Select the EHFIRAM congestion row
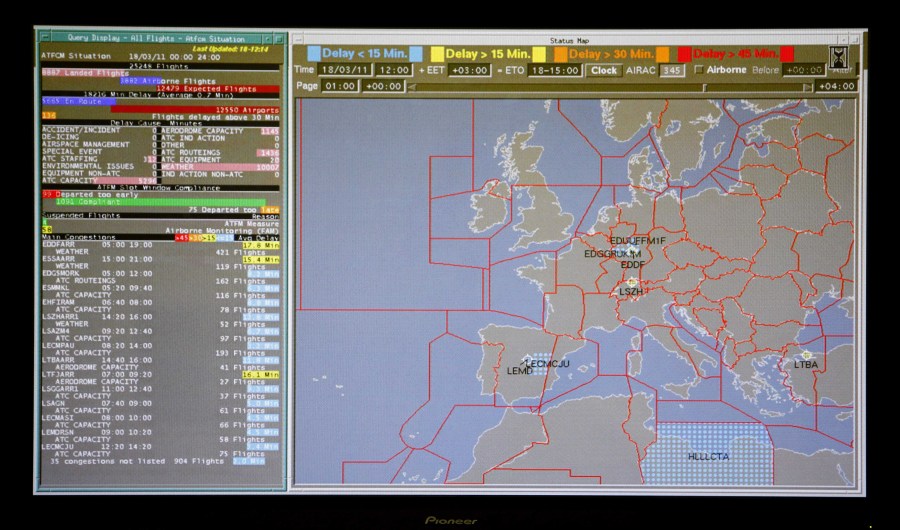Screen dimensions: 900x530 click(x=161, y=305)
